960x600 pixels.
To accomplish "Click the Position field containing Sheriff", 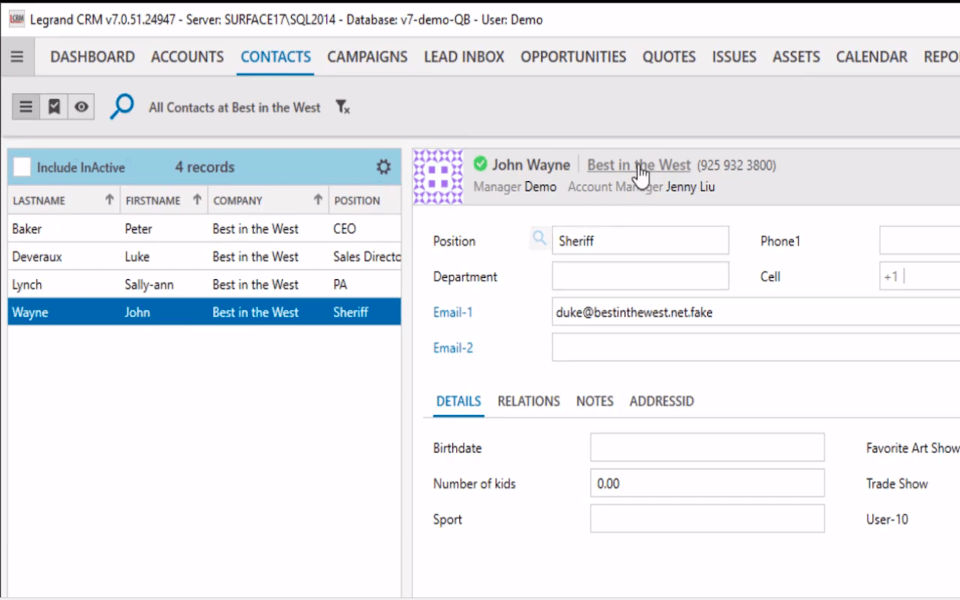I will click(x=640, y=241).
